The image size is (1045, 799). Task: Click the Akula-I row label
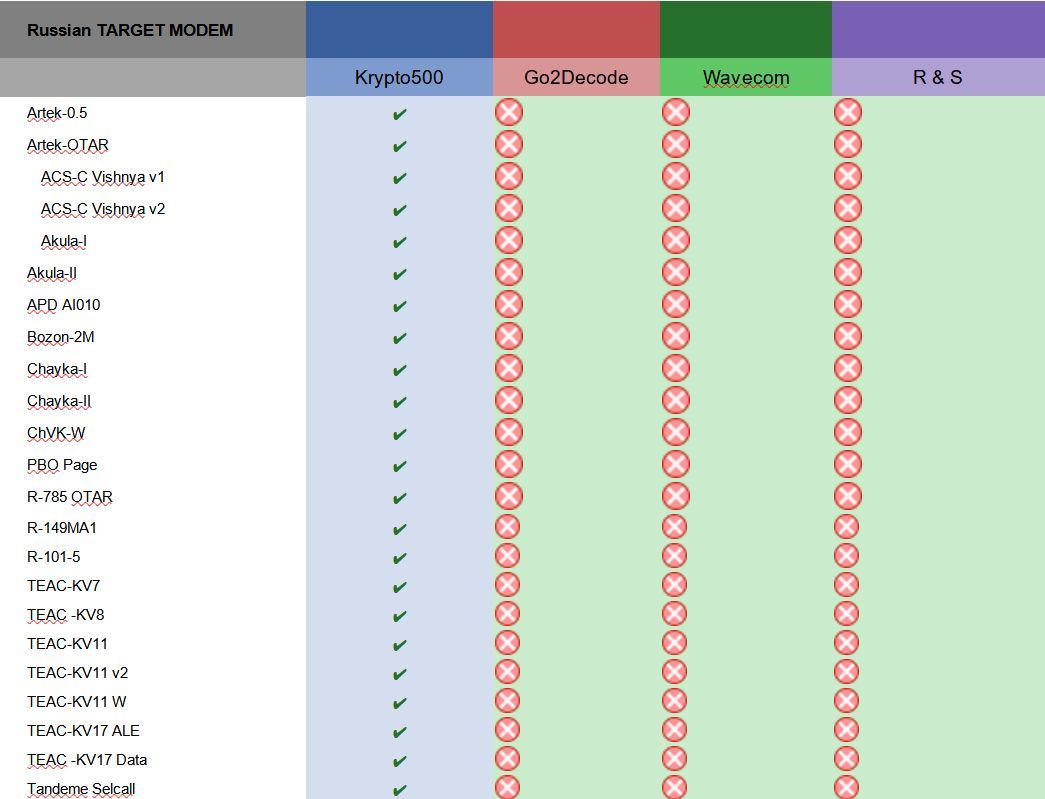[x=63, y=241]
